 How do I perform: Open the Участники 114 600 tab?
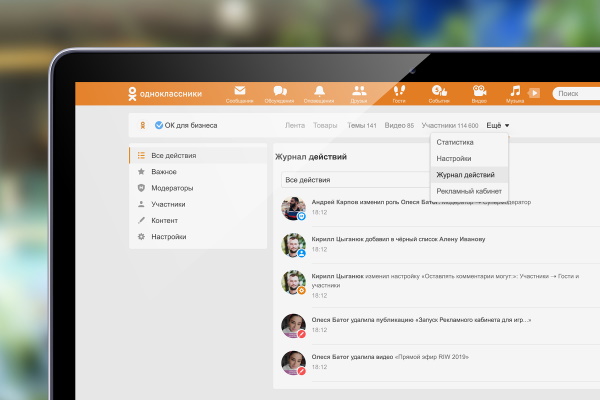450,126
